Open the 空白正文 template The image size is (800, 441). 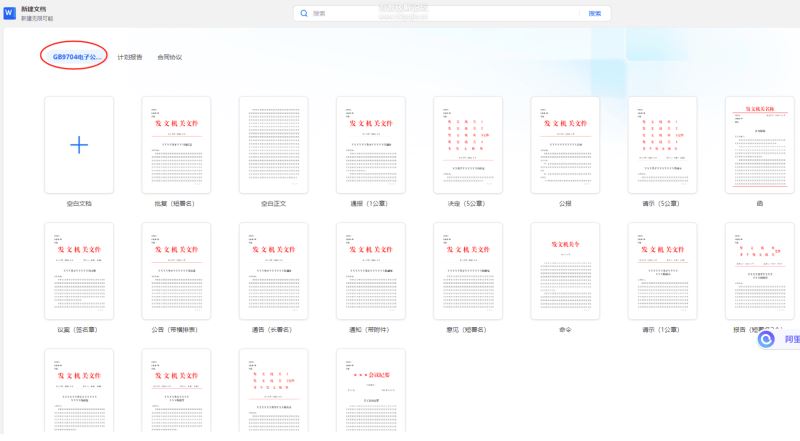pyautogui.click(x=273, y=144)
